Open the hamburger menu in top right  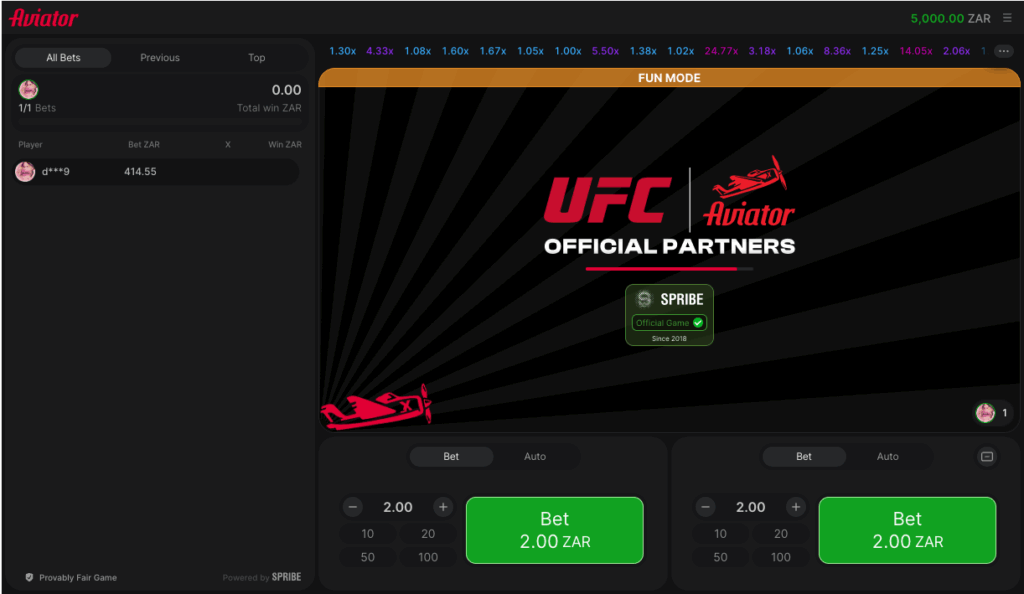click(x=1007, y=18)
